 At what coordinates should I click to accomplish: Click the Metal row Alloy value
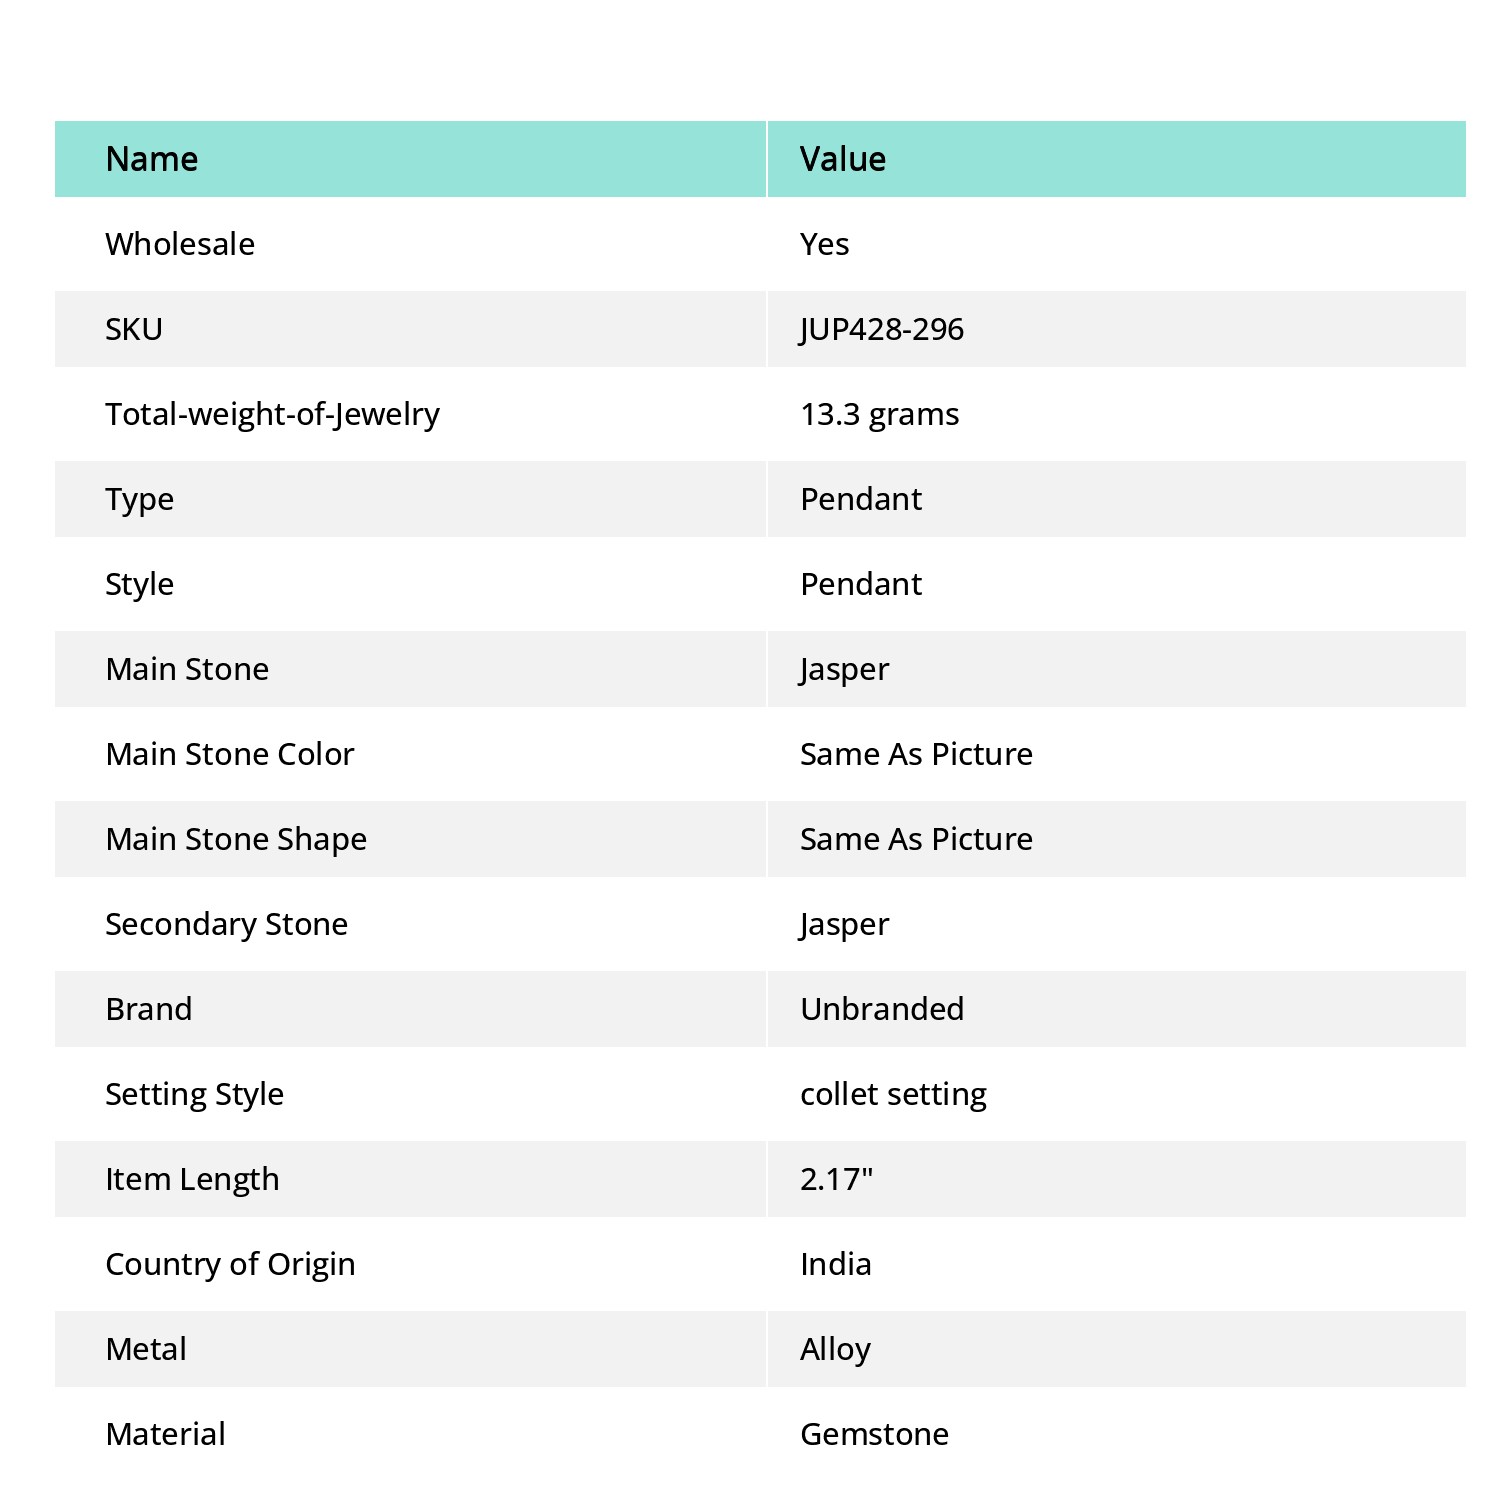click(x=835, y=1349)
